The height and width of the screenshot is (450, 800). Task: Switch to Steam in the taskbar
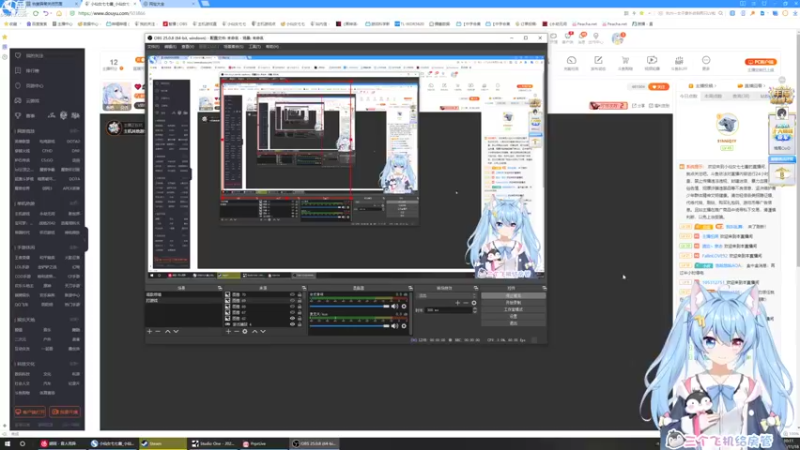click(163, 444)
